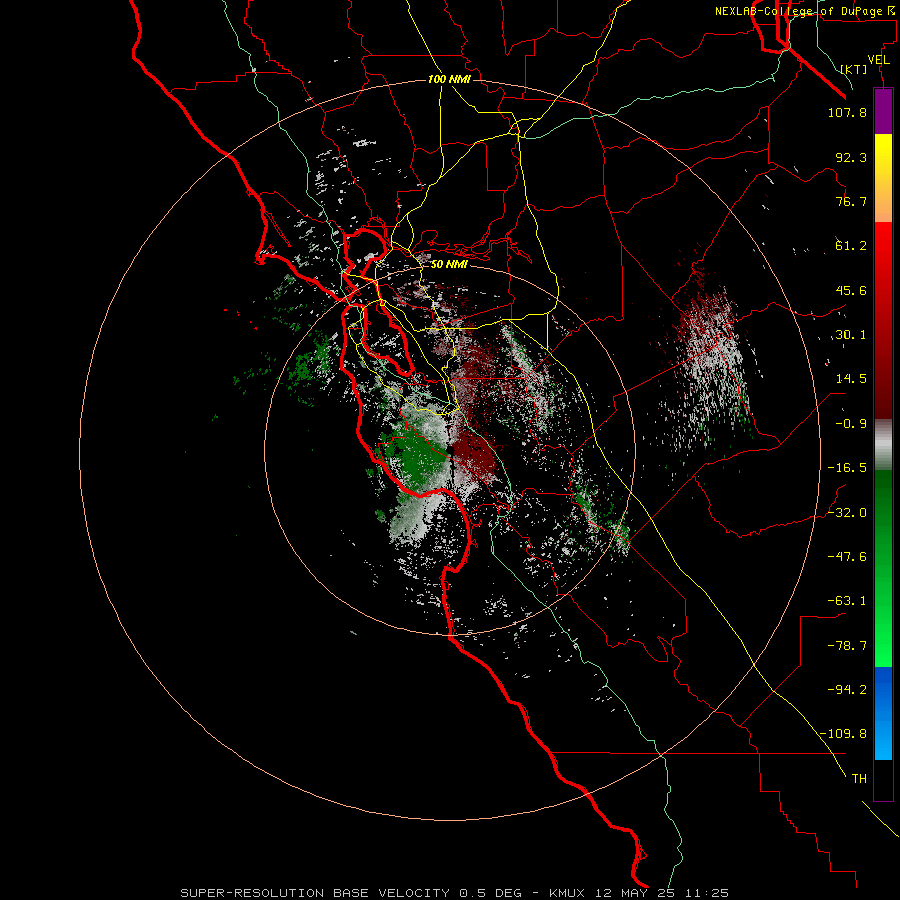Click the 61.2 velocity scale value
Image resolution: width=900 pixels, height=900 pixels.
[x=851, y=246]
